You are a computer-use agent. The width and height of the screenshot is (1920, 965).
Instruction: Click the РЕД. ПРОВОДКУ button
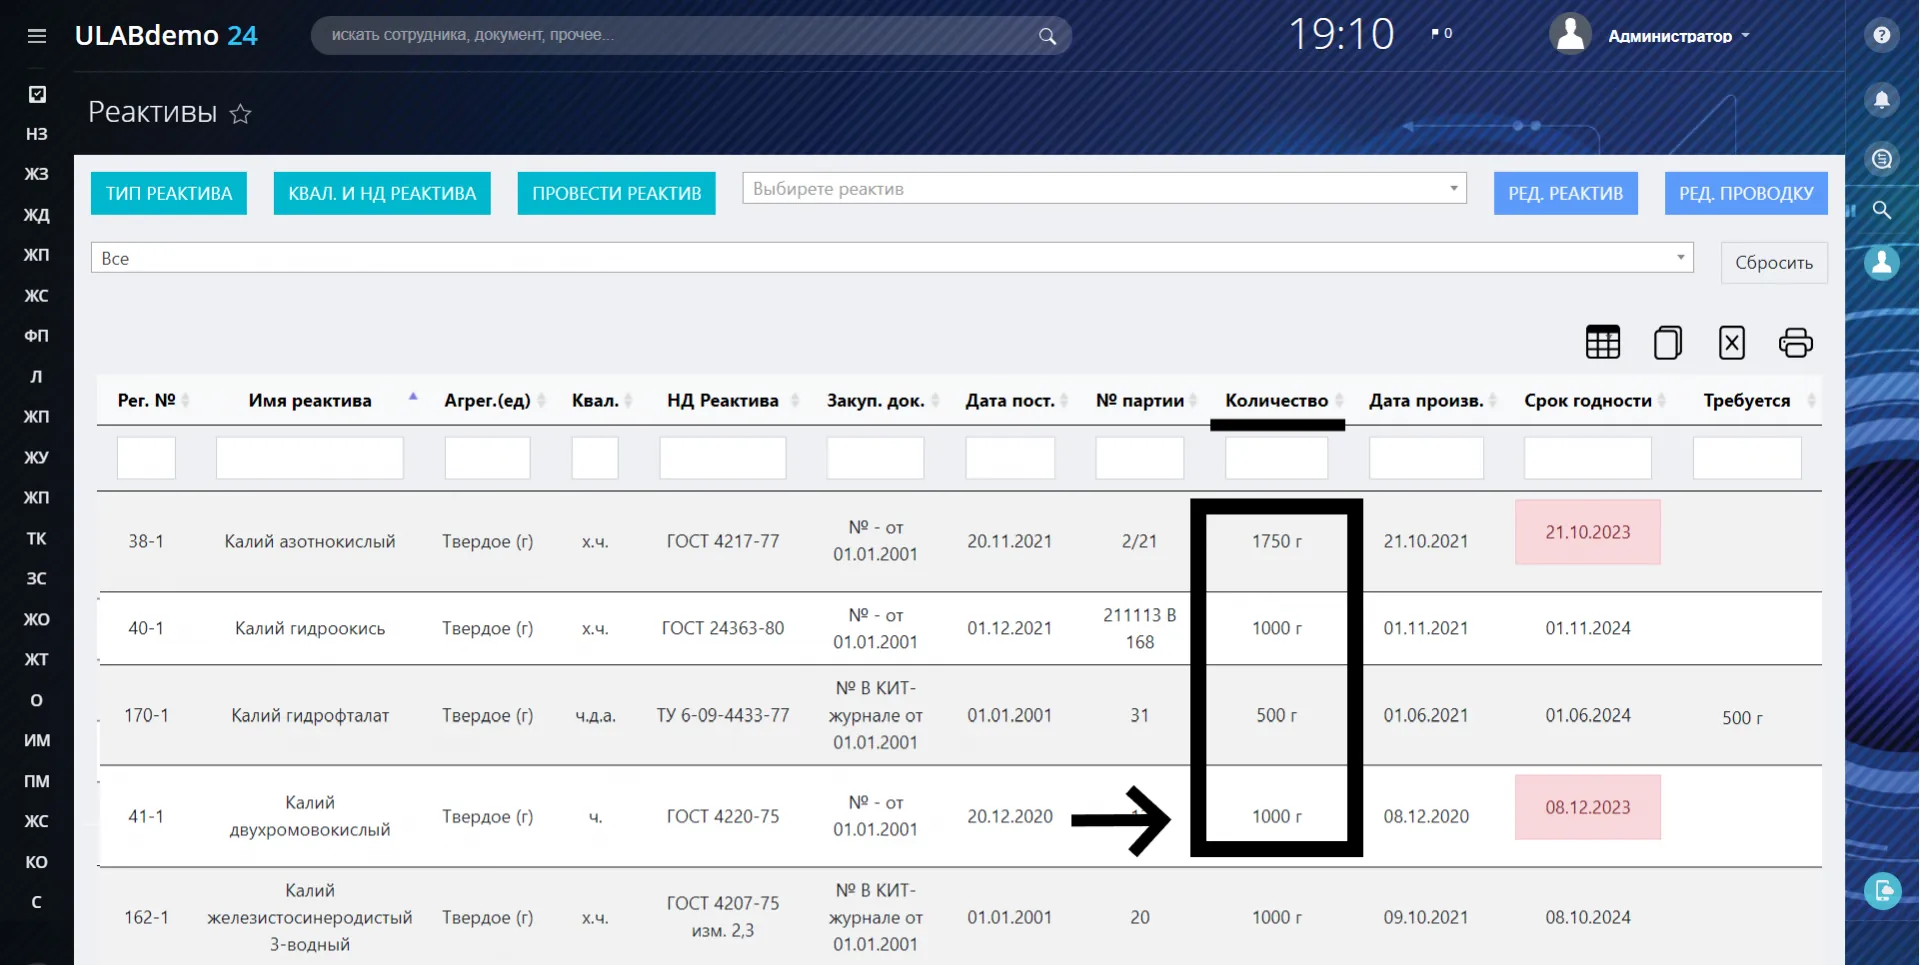[1746, 193]
